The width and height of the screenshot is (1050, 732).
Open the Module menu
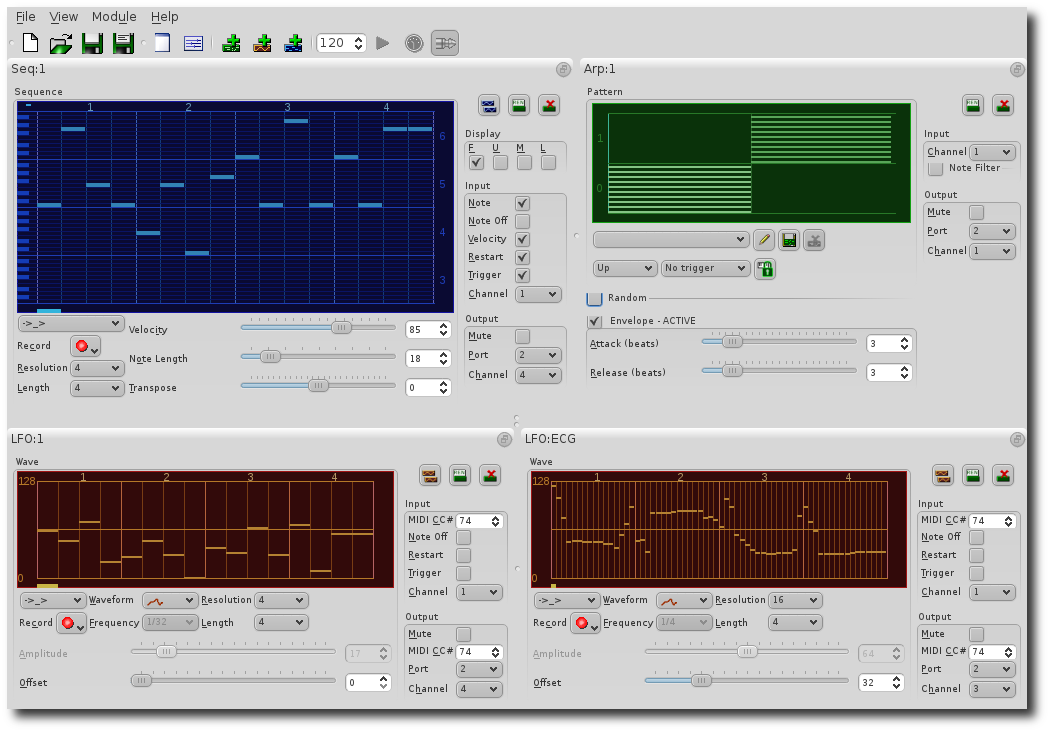114,16
